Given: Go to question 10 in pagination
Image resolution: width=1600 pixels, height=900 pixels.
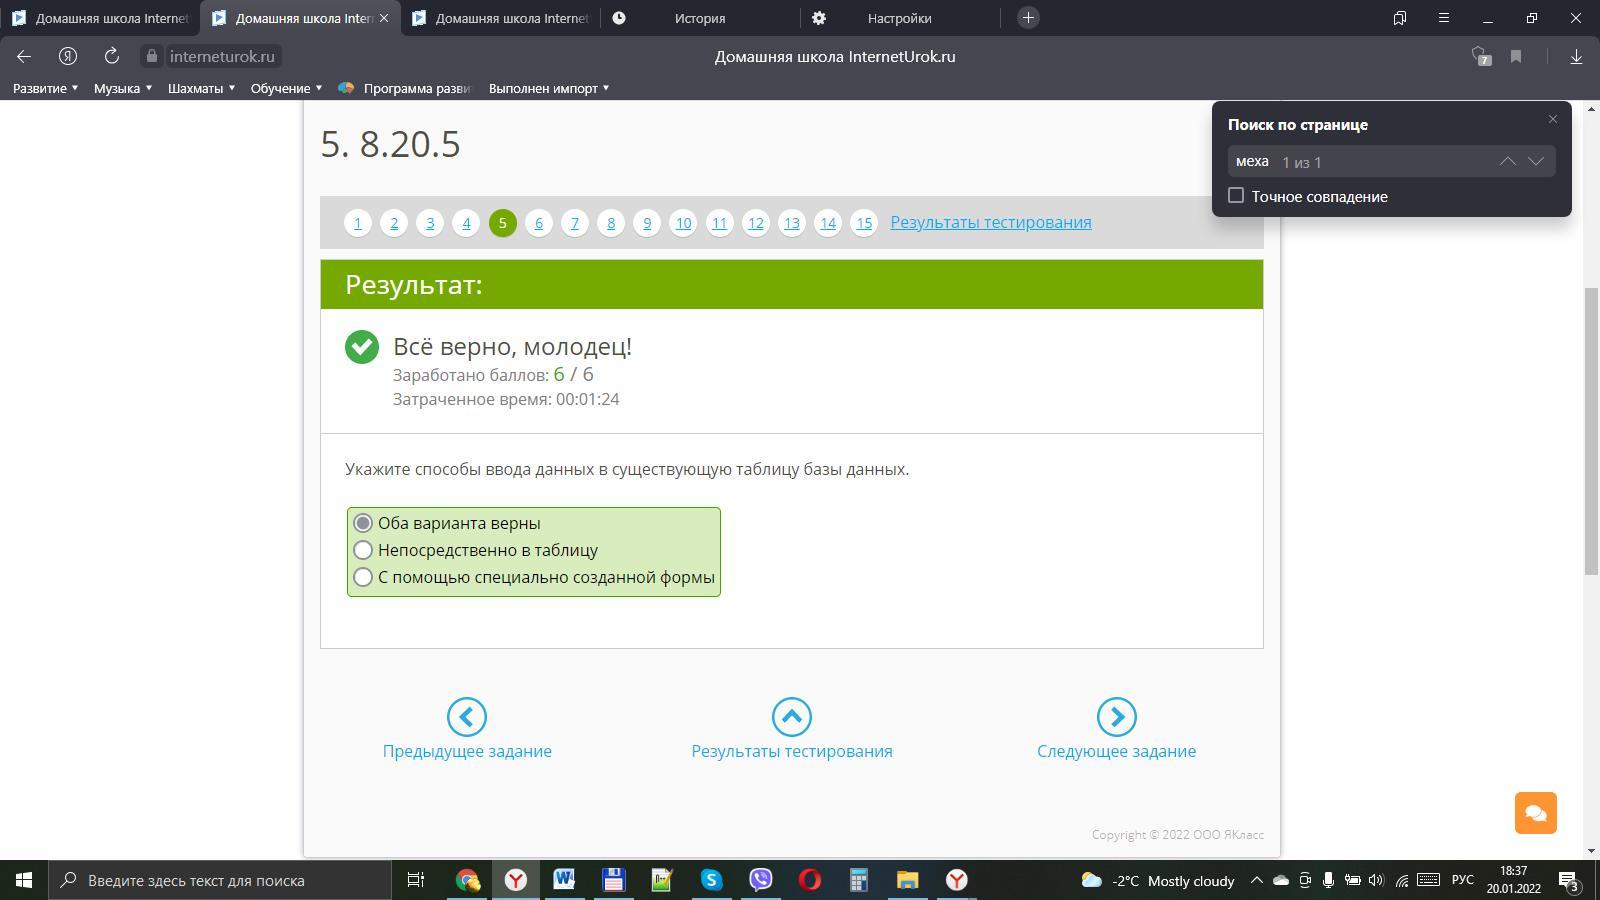Looking at the screenshot, I should 683,223.
